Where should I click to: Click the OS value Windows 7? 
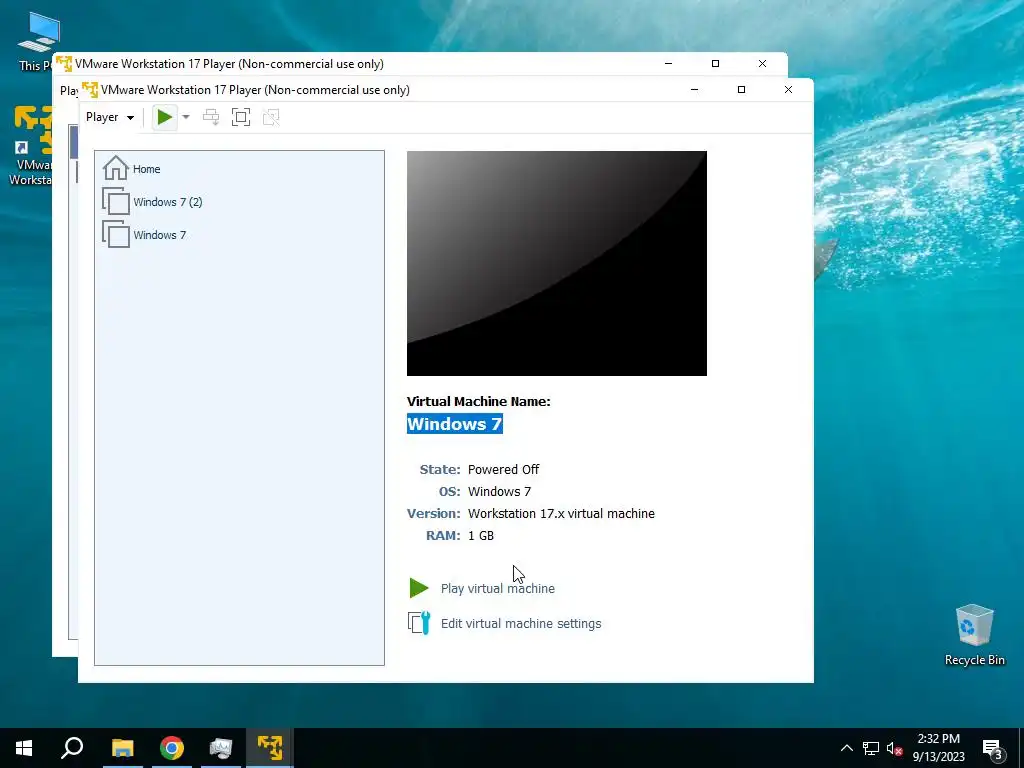pos(499,492)
